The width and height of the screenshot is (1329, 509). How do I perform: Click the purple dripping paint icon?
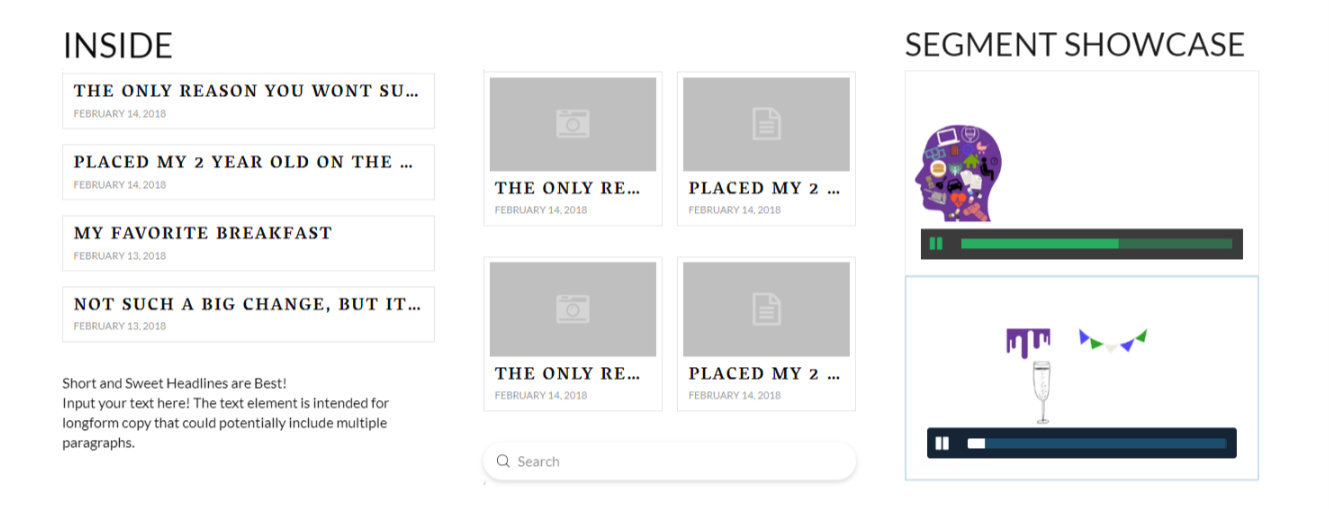[x=1027, y=340]
